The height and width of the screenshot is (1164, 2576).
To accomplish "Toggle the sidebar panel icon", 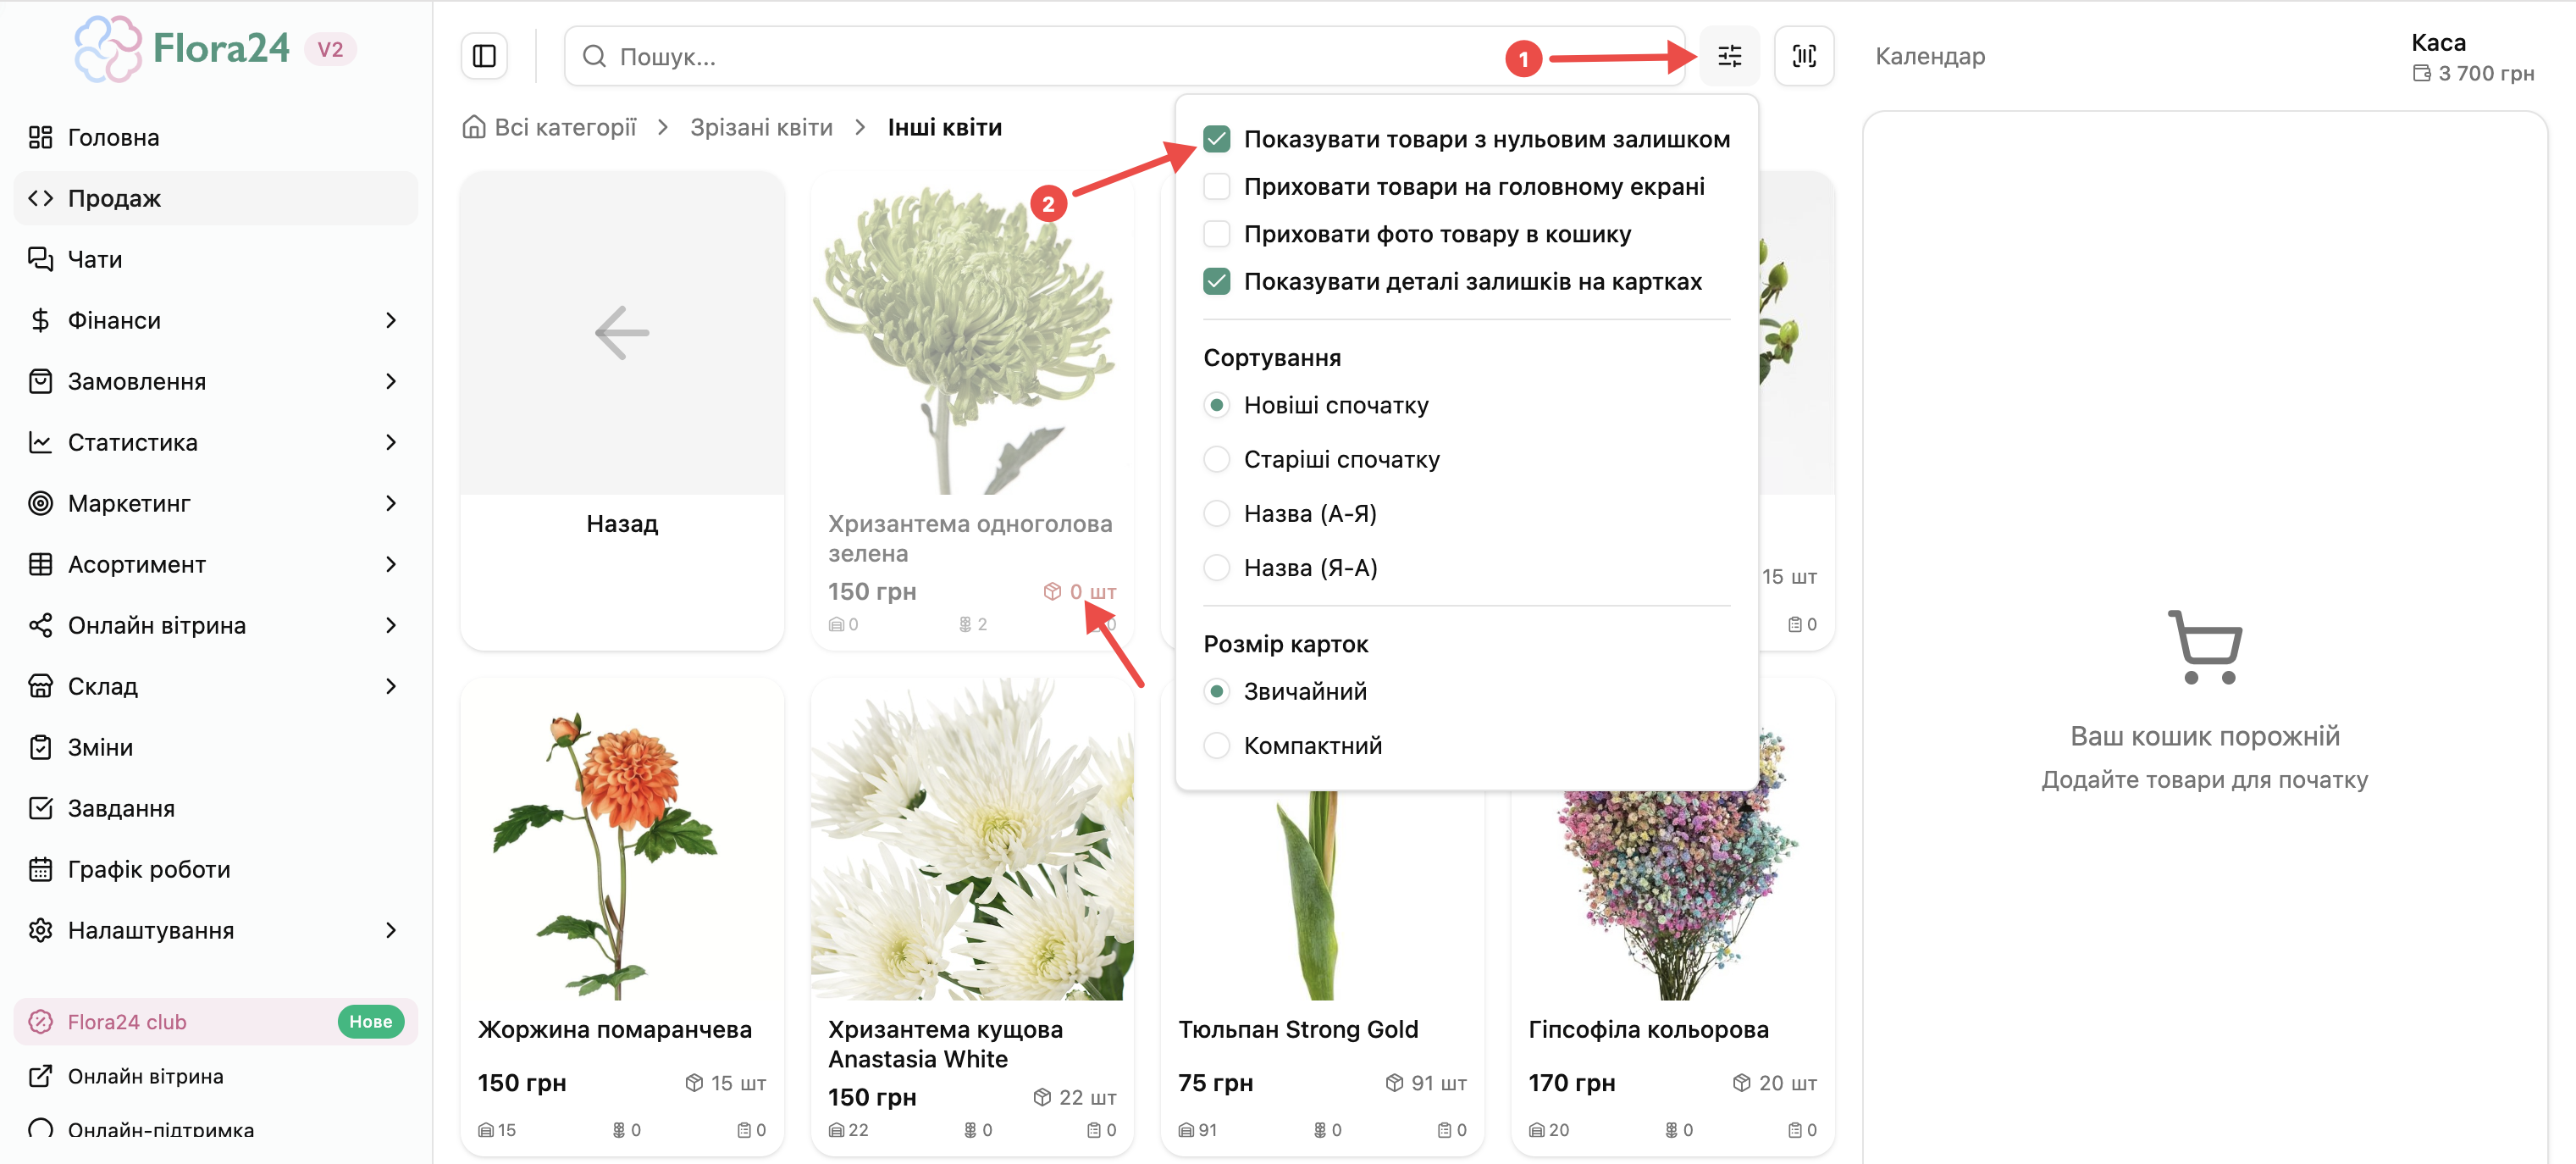I will click(484, 56).
